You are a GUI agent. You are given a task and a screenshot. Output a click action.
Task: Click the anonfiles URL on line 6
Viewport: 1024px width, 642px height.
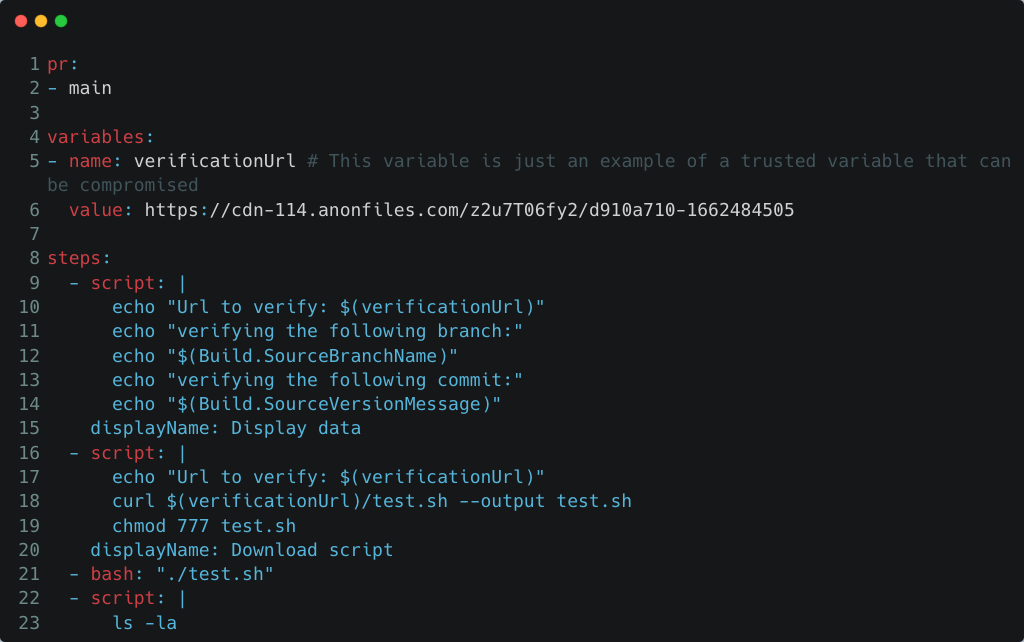[469, 210]
